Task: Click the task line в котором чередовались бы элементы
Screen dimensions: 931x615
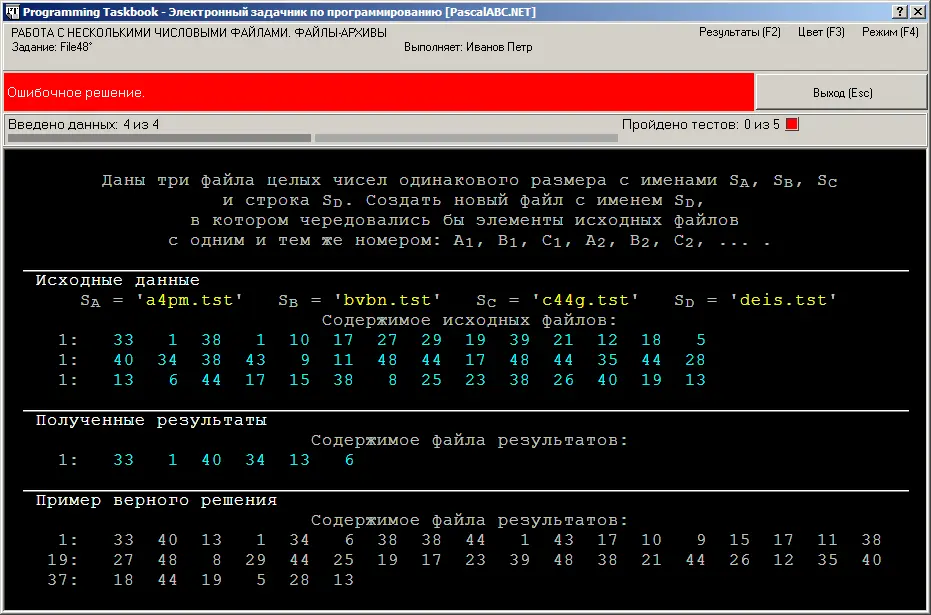Action: coord(464,220)
